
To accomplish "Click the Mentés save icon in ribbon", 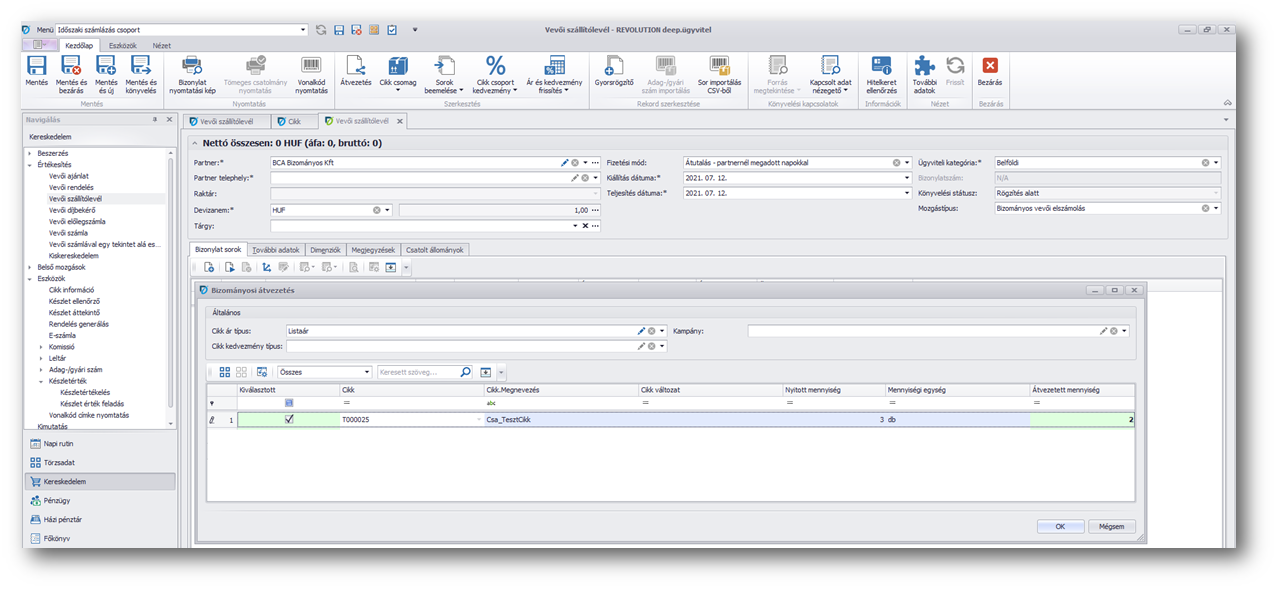I will coord(37,67).
